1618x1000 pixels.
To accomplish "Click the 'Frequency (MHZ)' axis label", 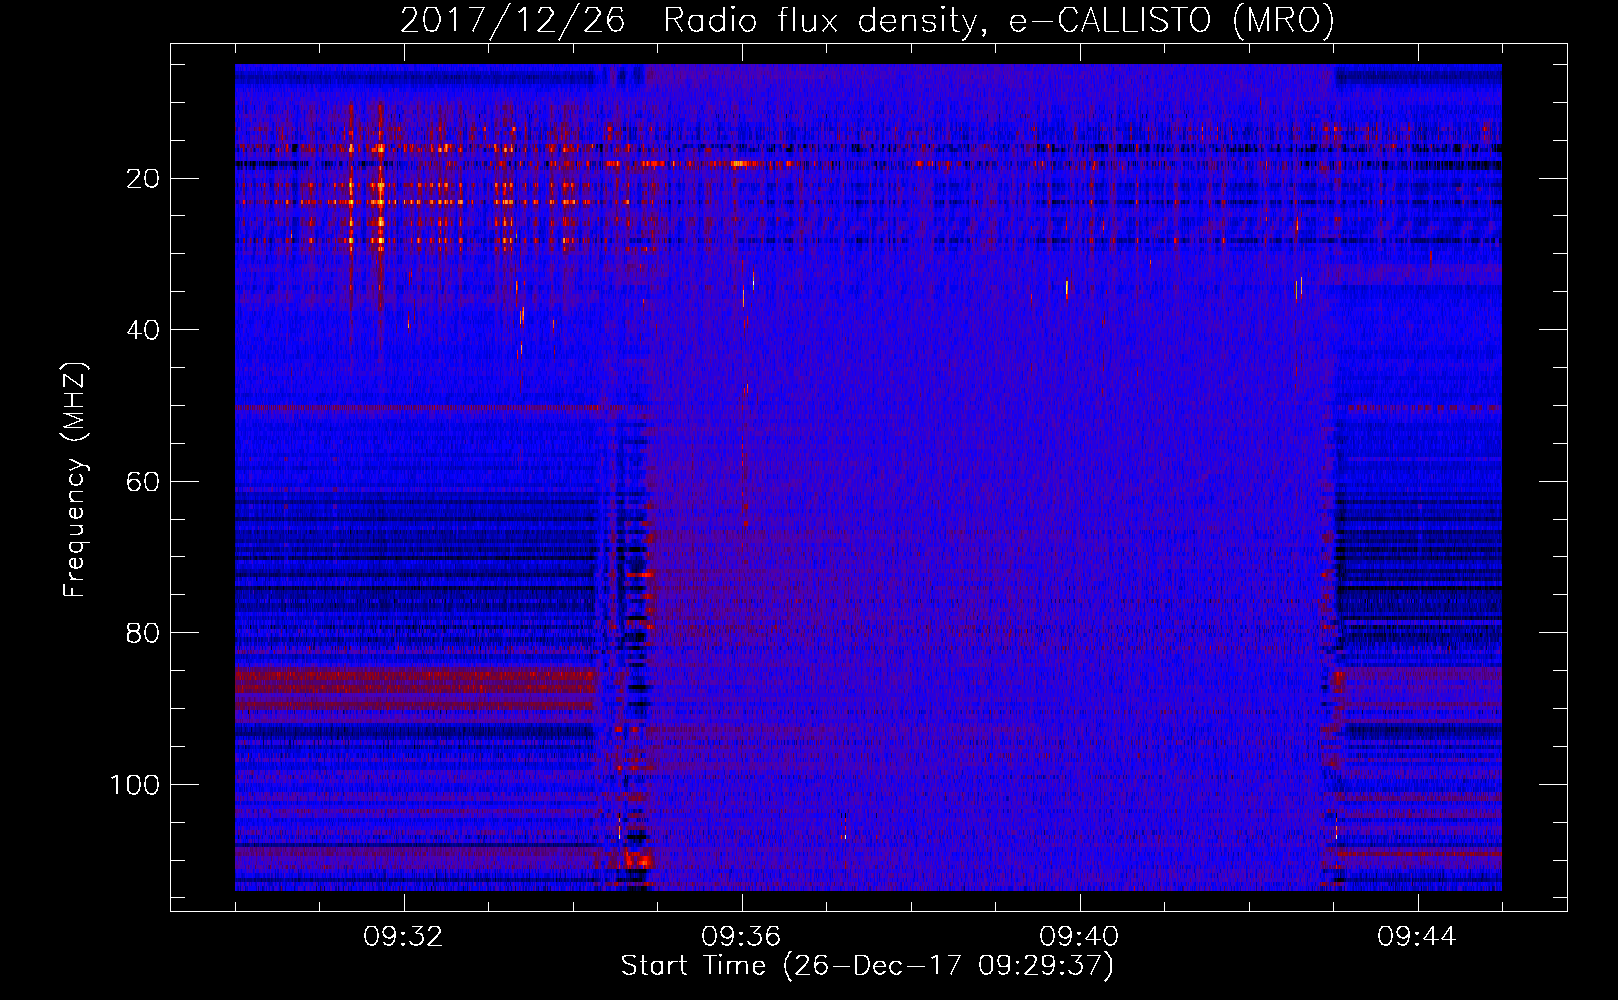I will 75,479.
